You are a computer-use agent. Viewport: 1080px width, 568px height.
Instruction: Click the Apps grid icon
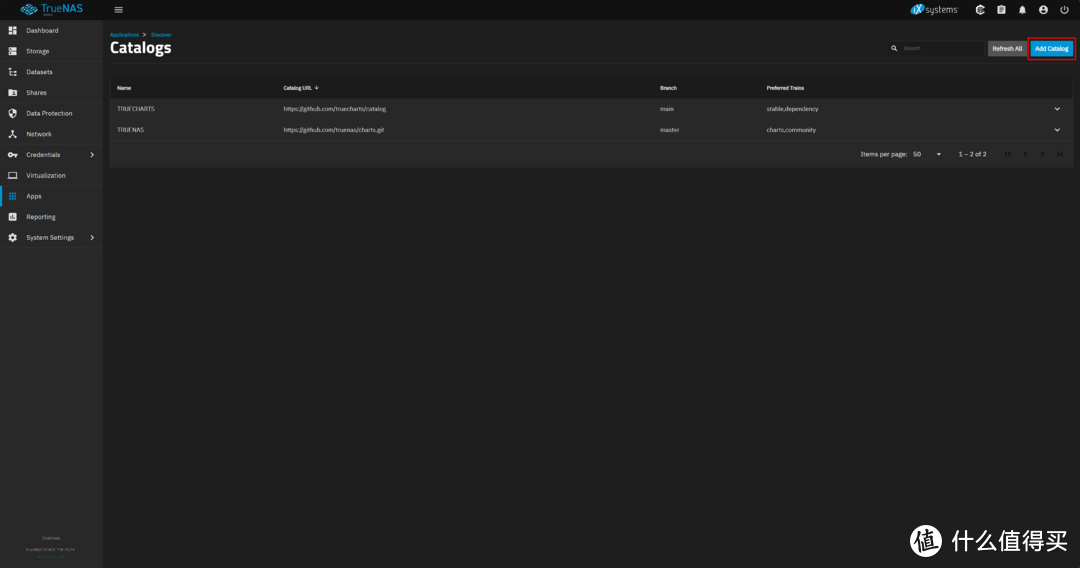pos(12,196)
